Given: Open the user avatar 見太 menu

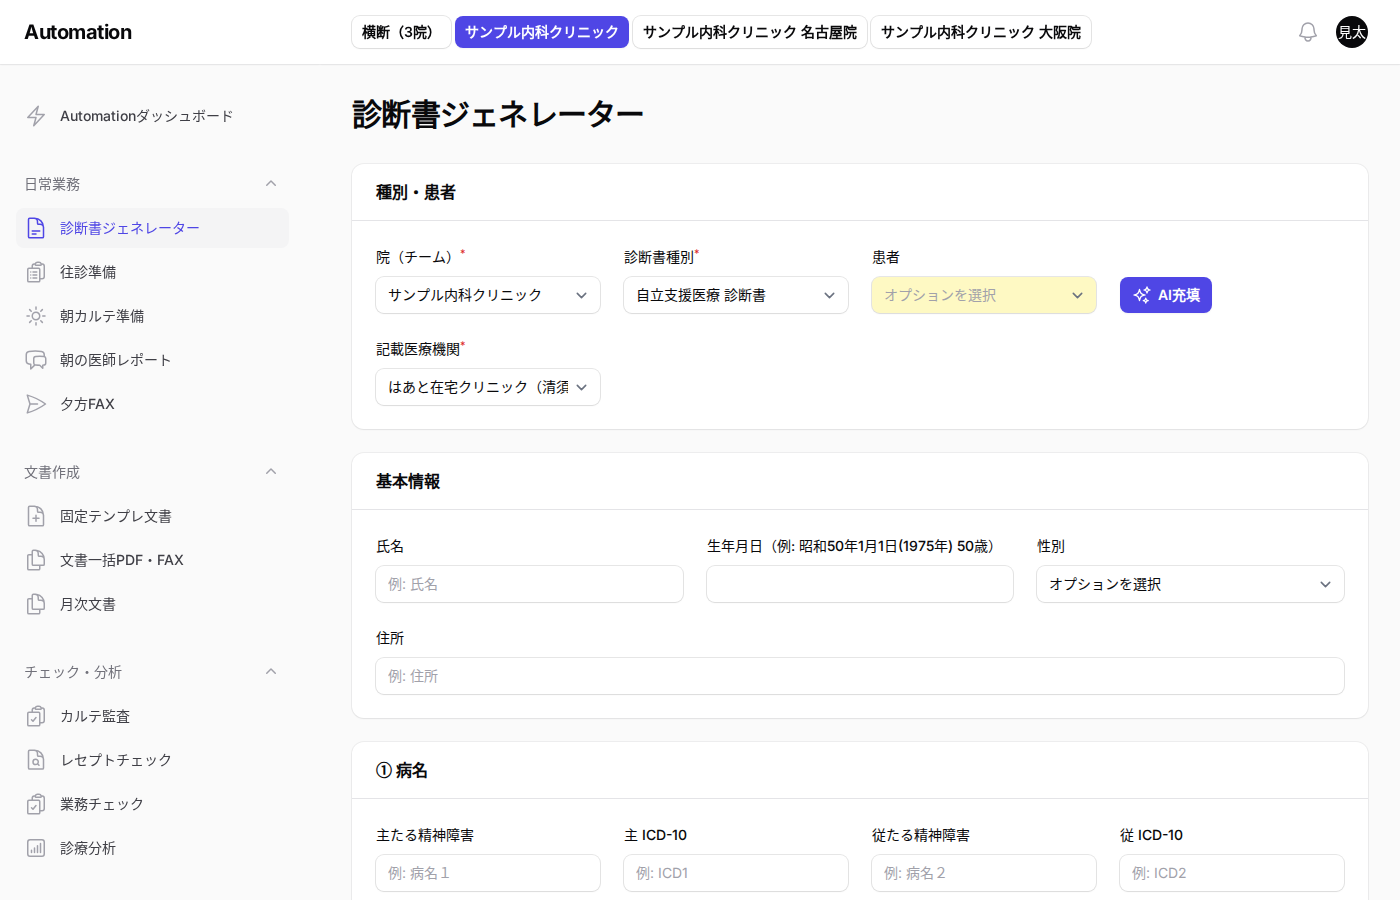Looking at the screenshot, I should point(1352,32).
